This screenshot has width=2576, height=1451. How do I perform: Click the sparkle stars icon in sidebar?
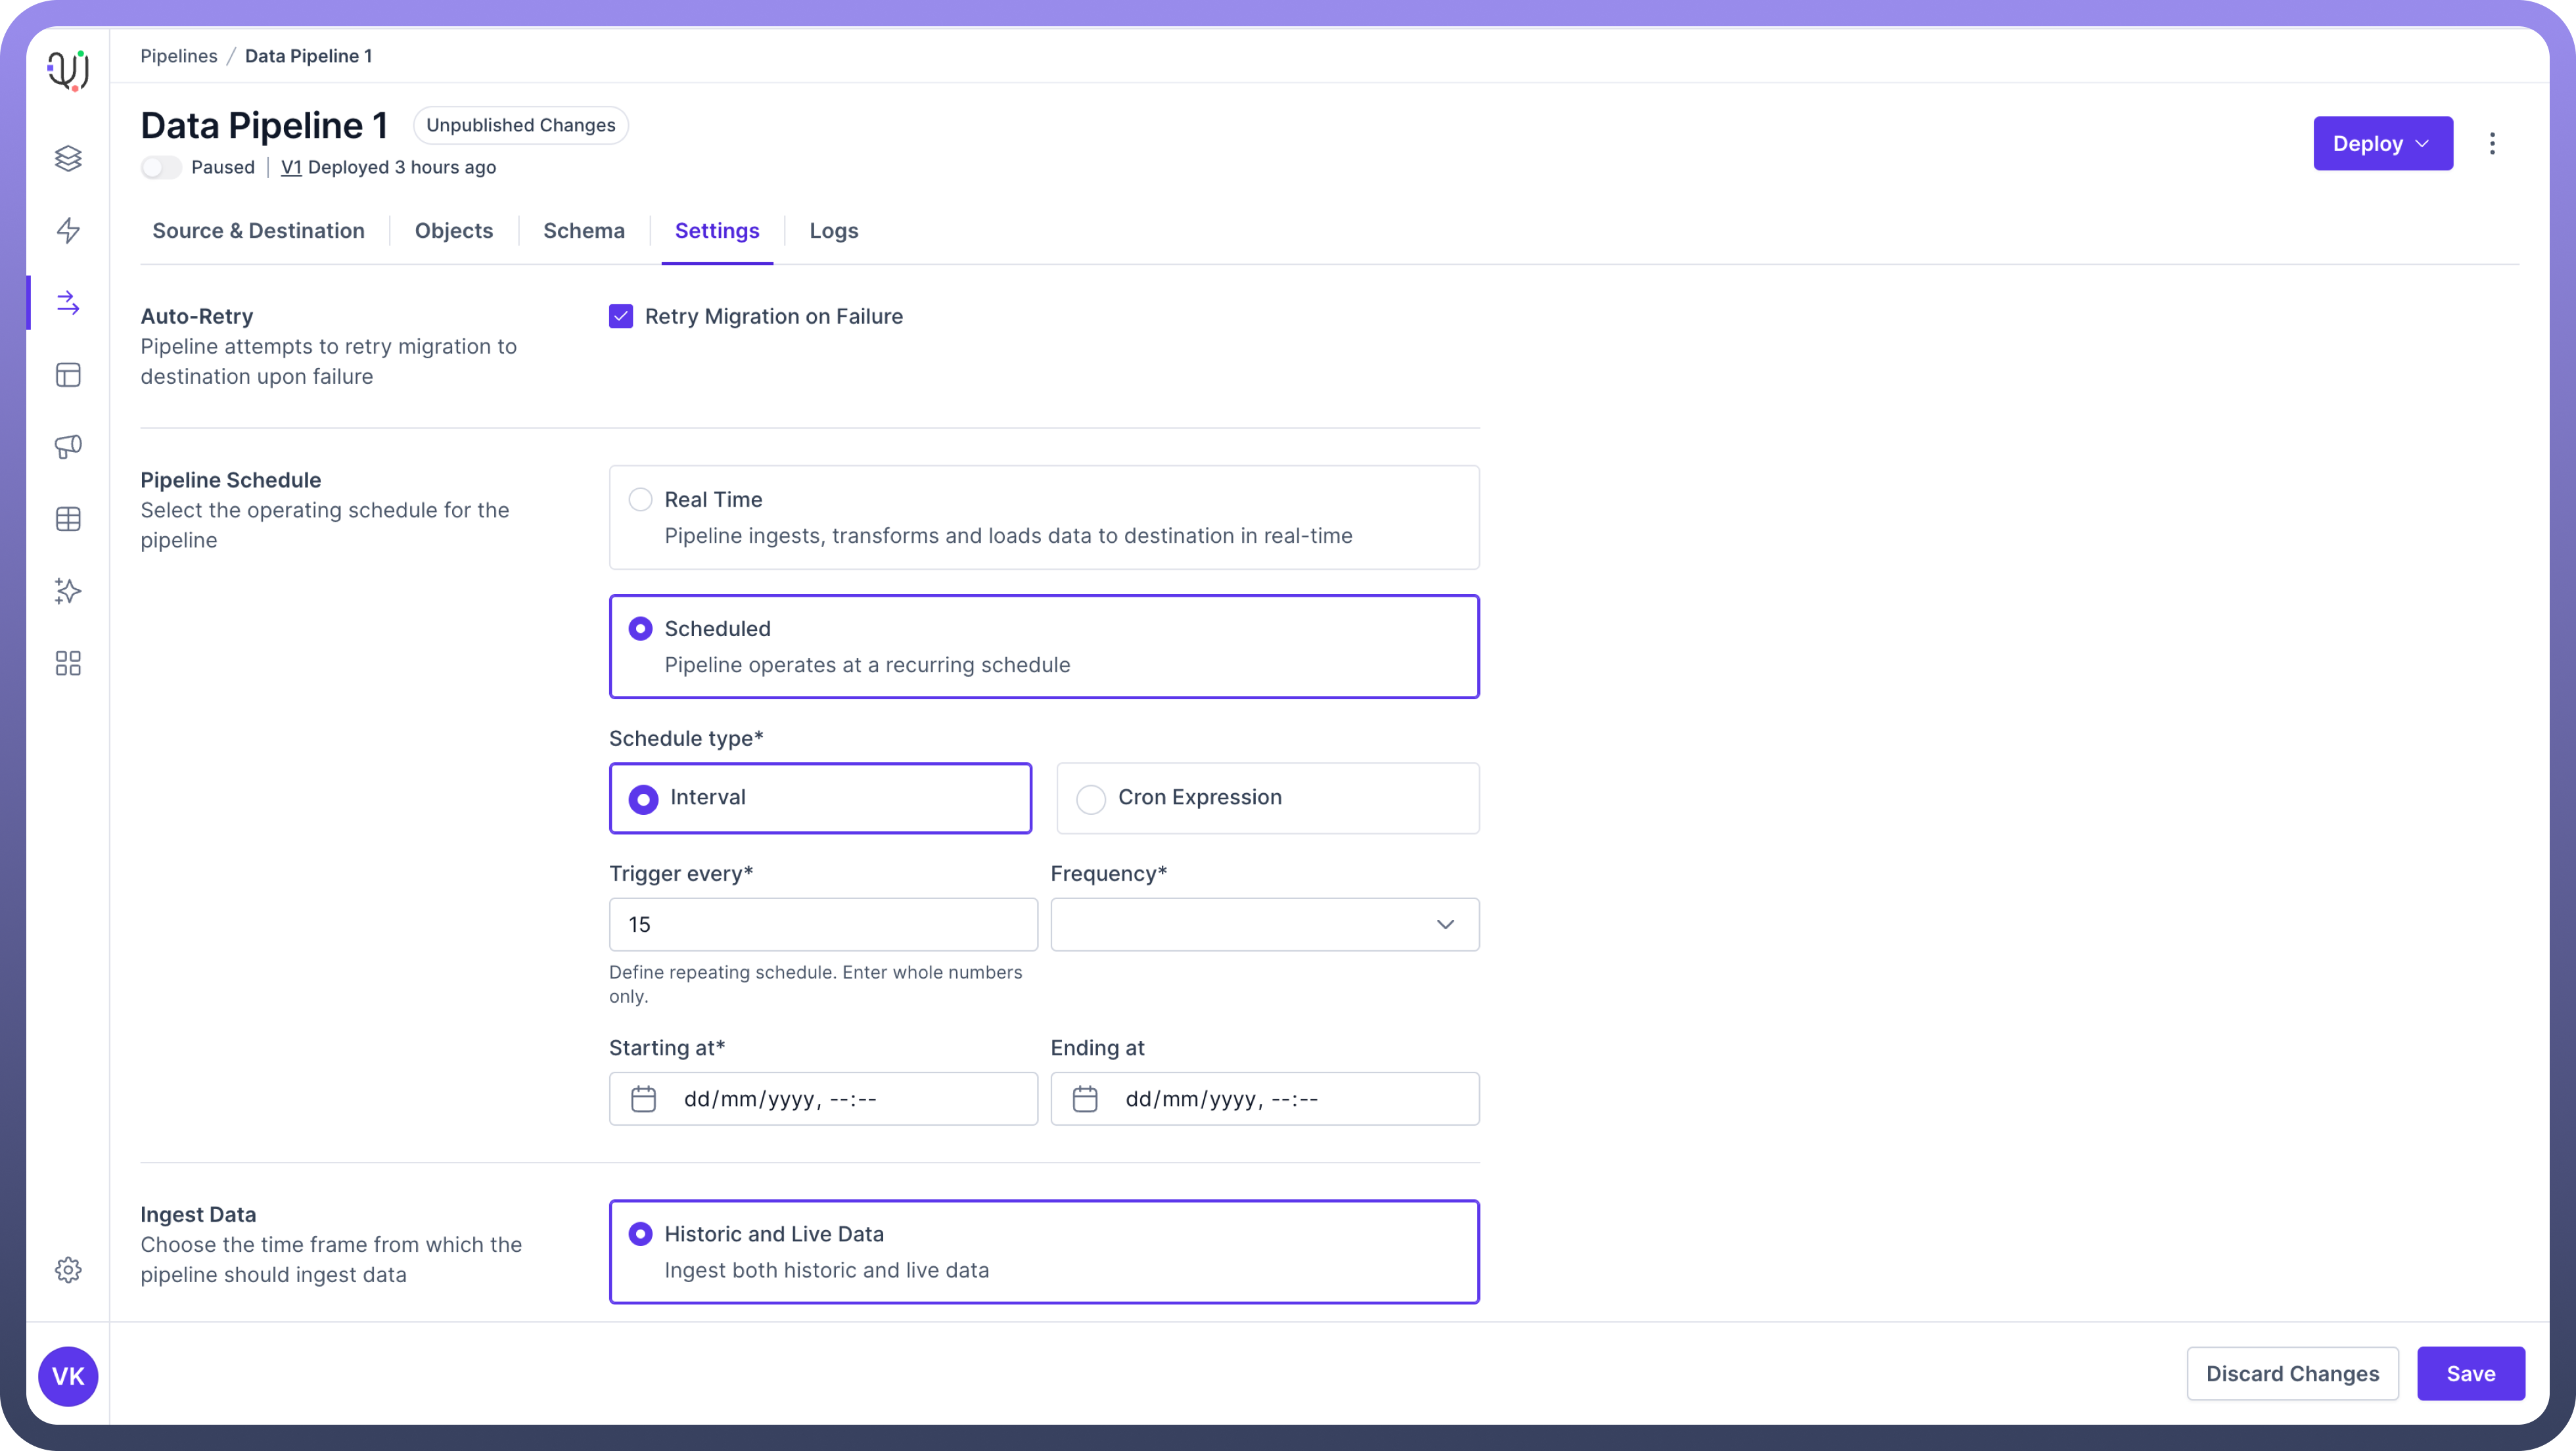coord(68,591)
